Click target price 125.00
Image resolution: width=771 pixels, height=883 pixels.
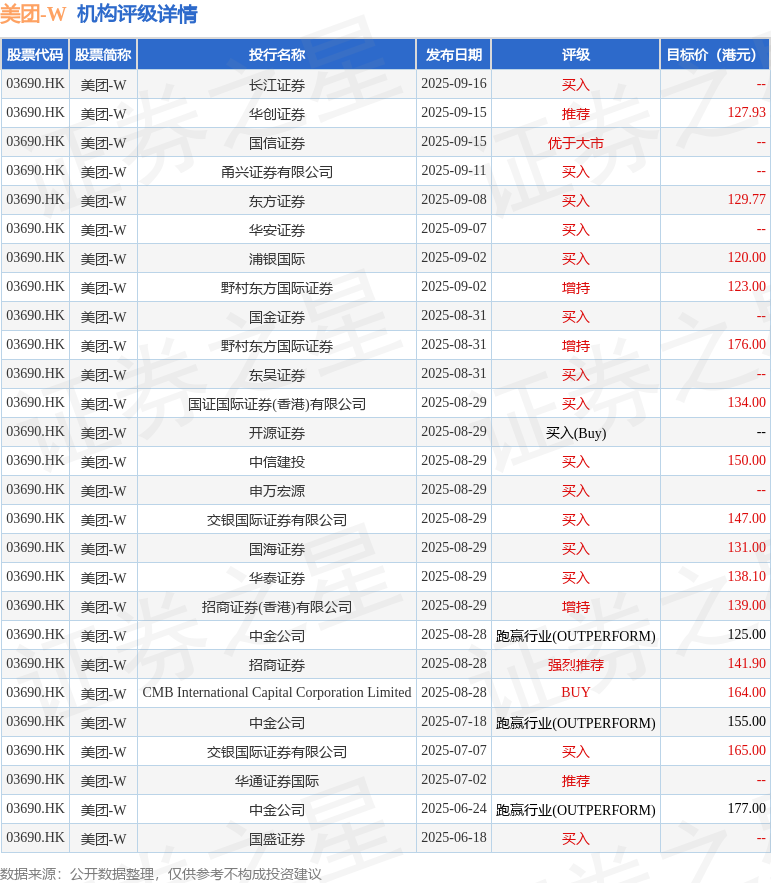[746, 634]
